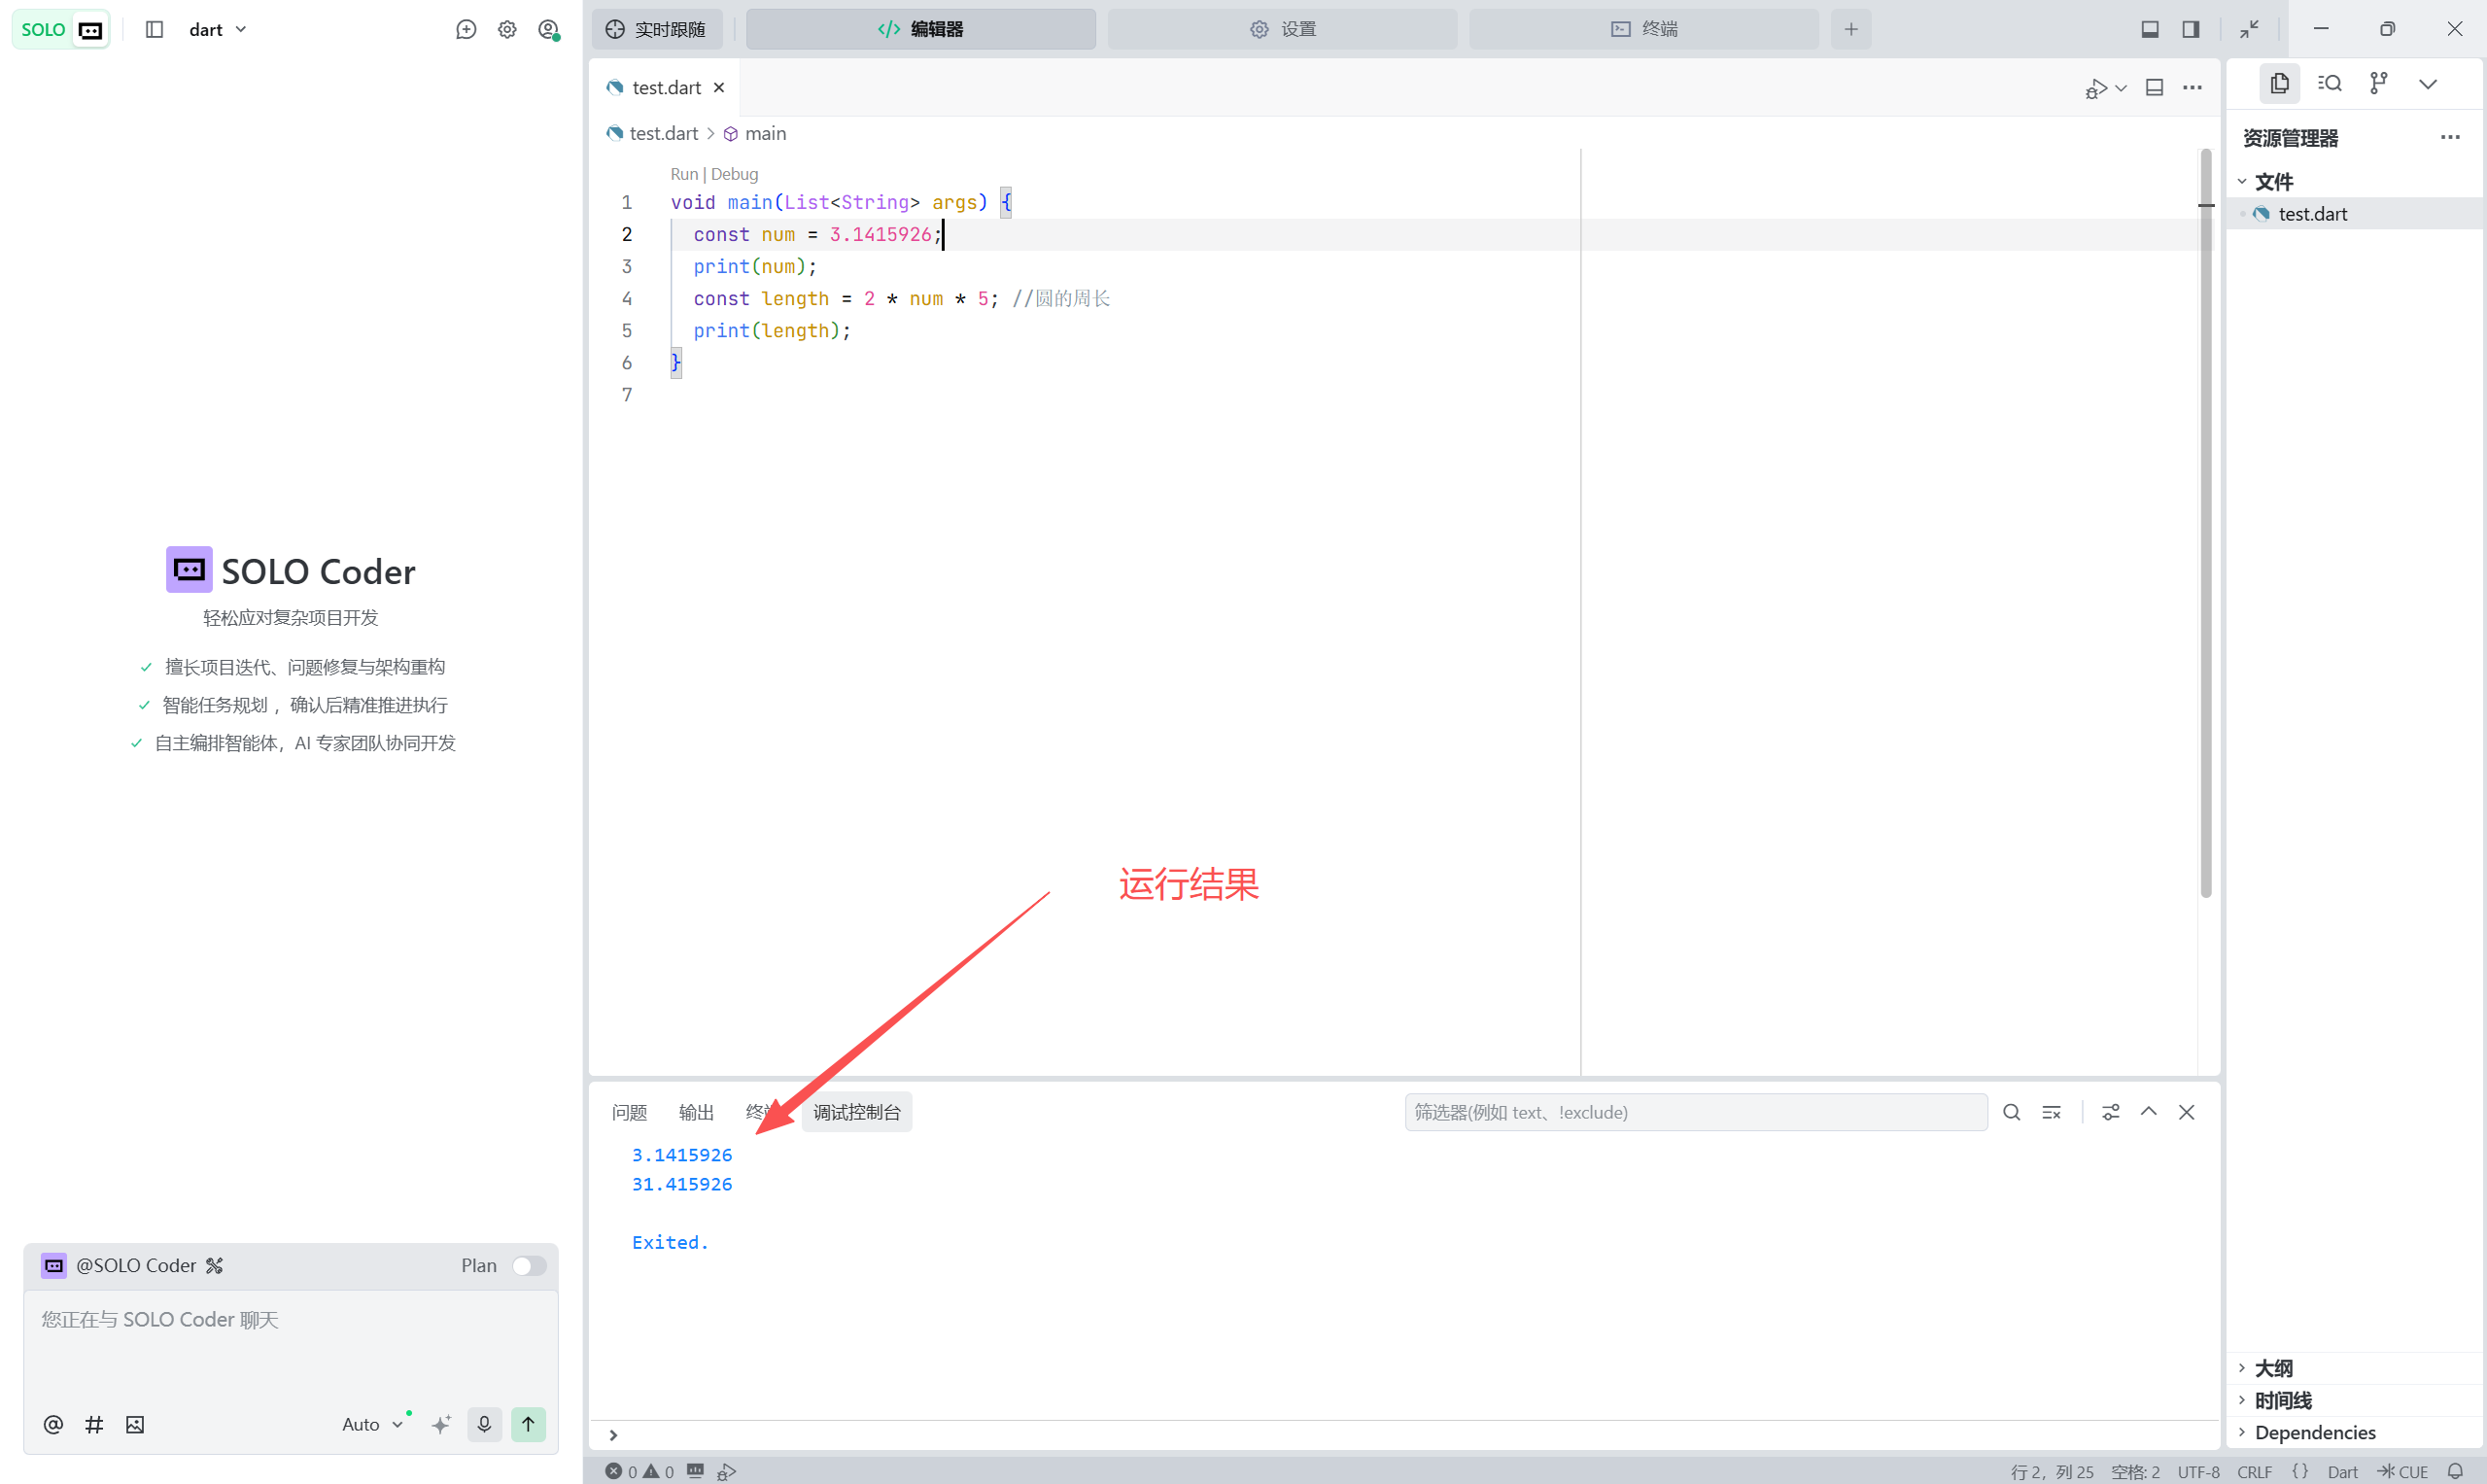Click the clear filter icon in panel

[2051, 1112]
